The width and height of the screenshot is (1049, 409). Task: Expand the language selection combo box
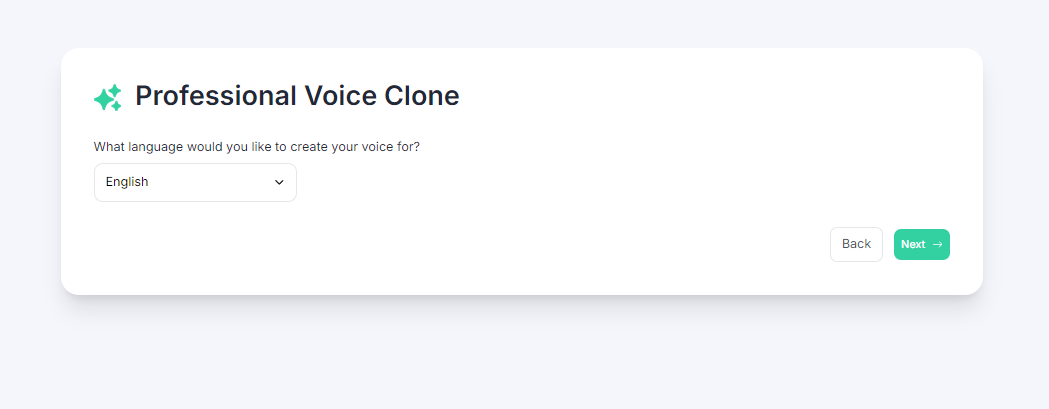[x=195, y=182]
